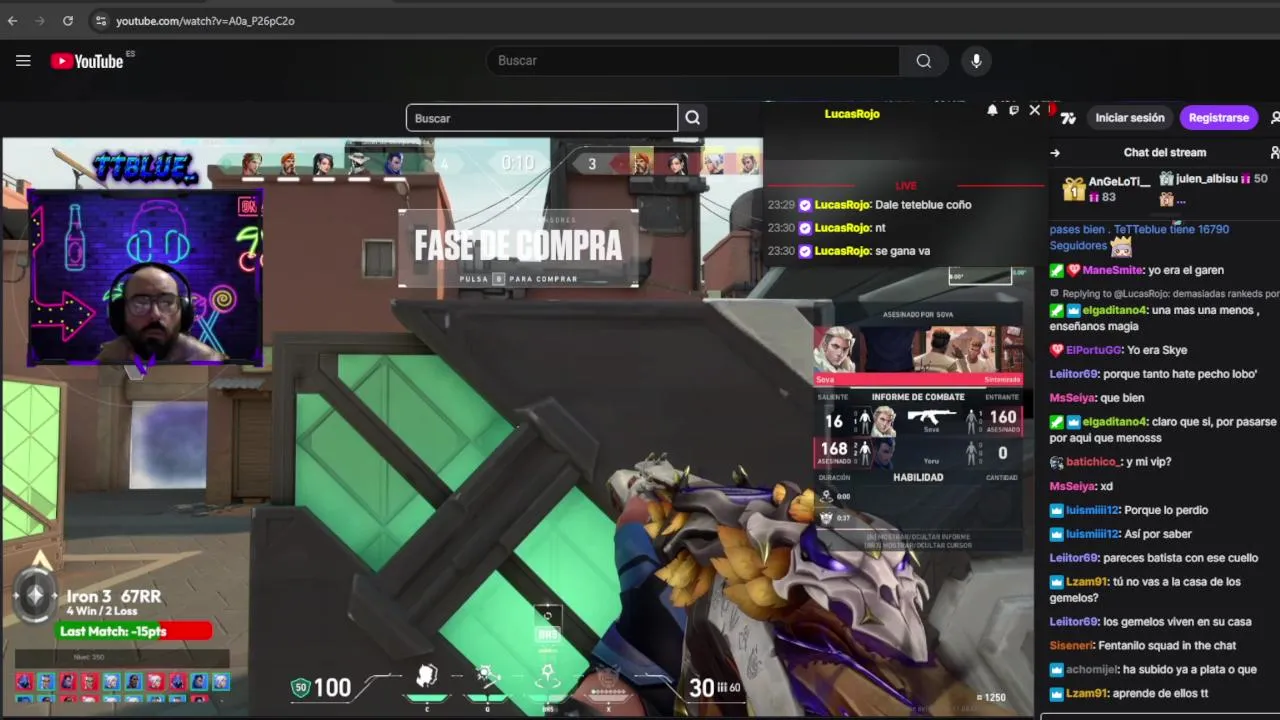Reload the page with the refresh icon
The width and height of the screenshot is (1280, 720).
(x=68, y=20)
